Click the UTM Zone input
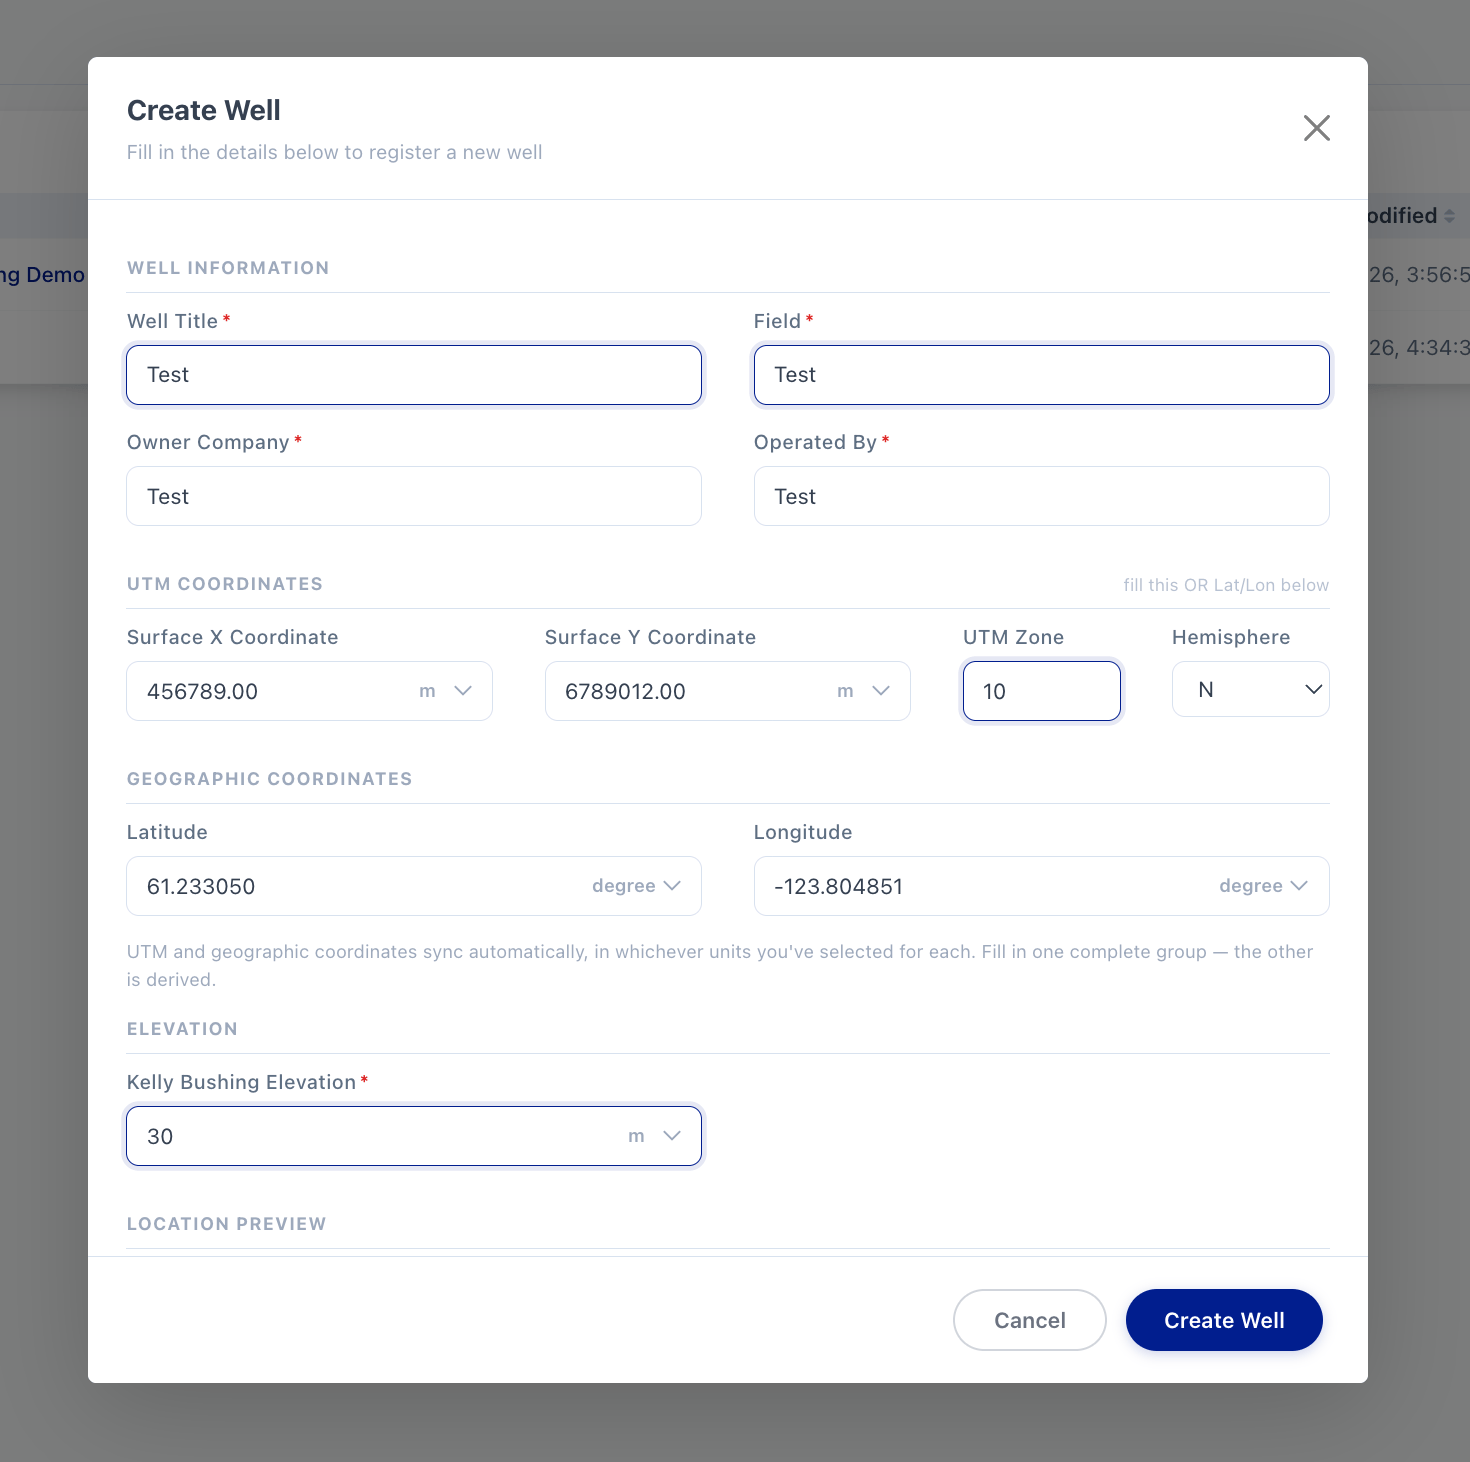Viewport: 1470px width, 1462px height. click(1041, 691)
